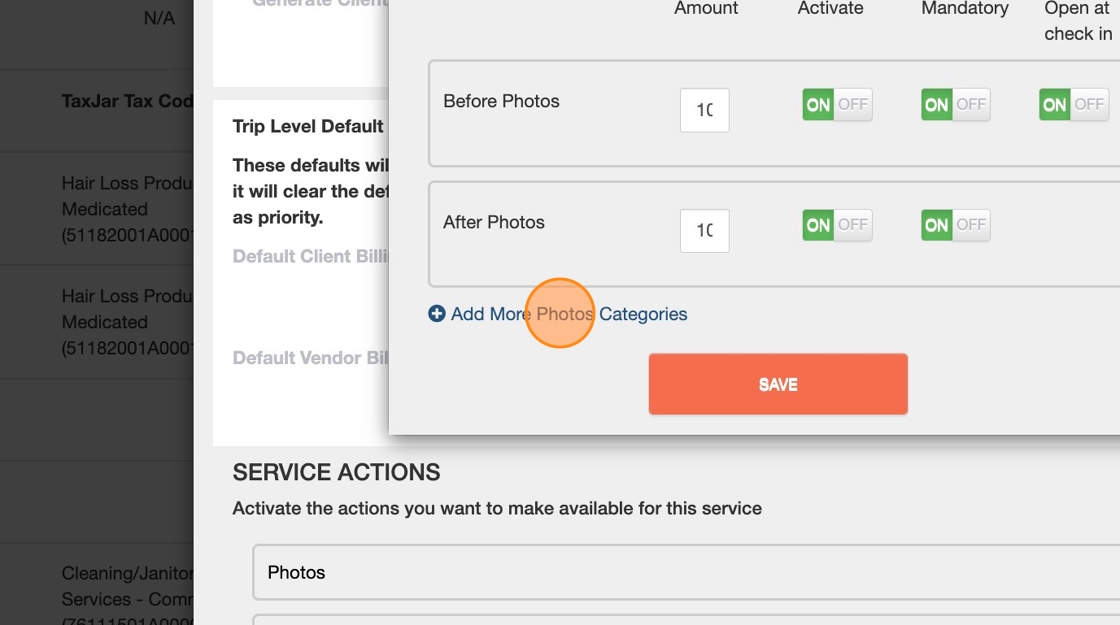
Task: Expand the Photos service action row
Action: [686, 572]
